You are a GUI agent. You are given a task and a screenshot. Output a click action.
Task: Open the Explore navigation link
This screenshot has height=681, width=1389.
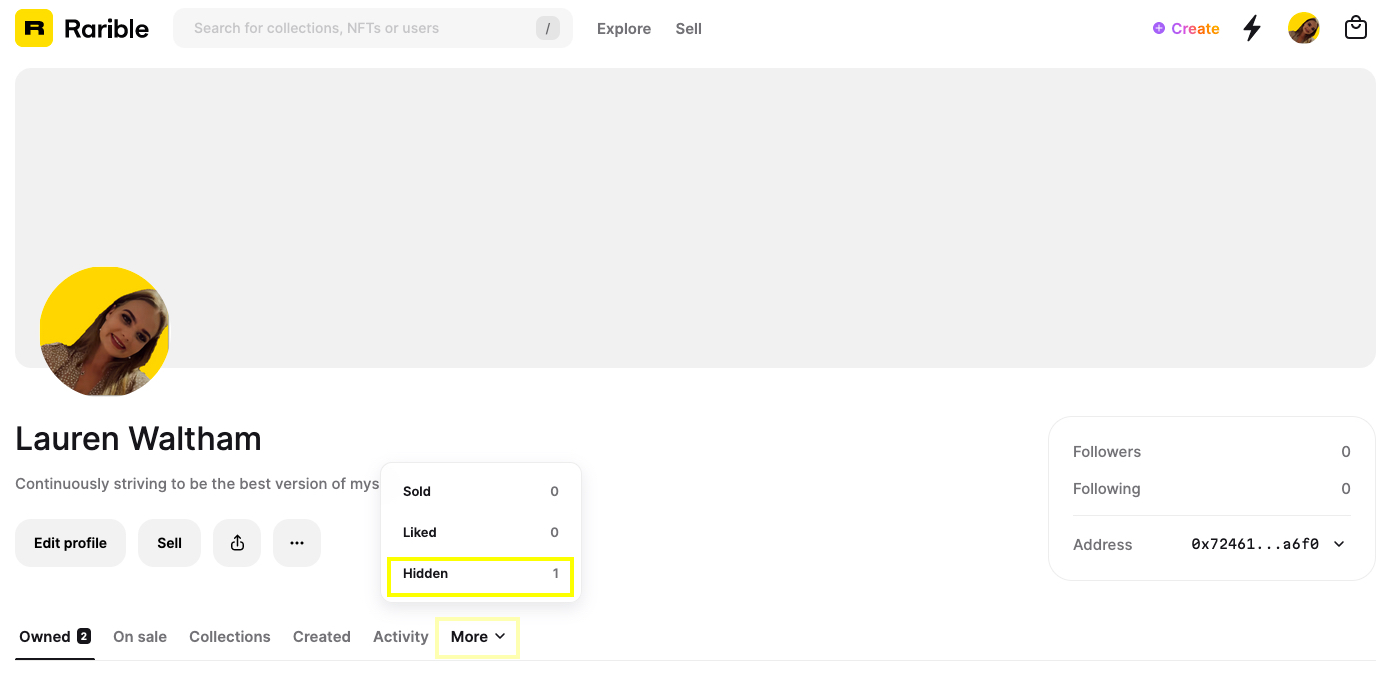[624, 29]
